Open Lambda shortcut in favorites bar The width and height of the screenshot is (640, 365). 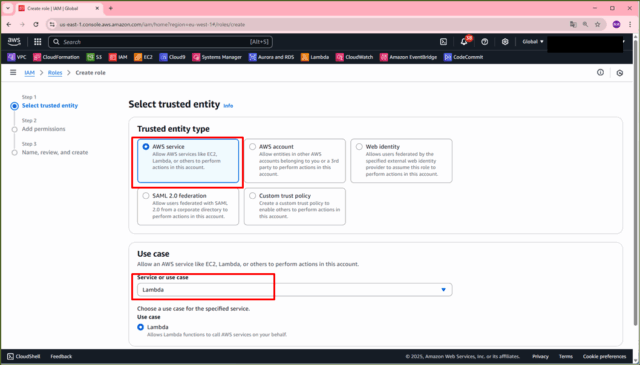(x=315, y=57)
